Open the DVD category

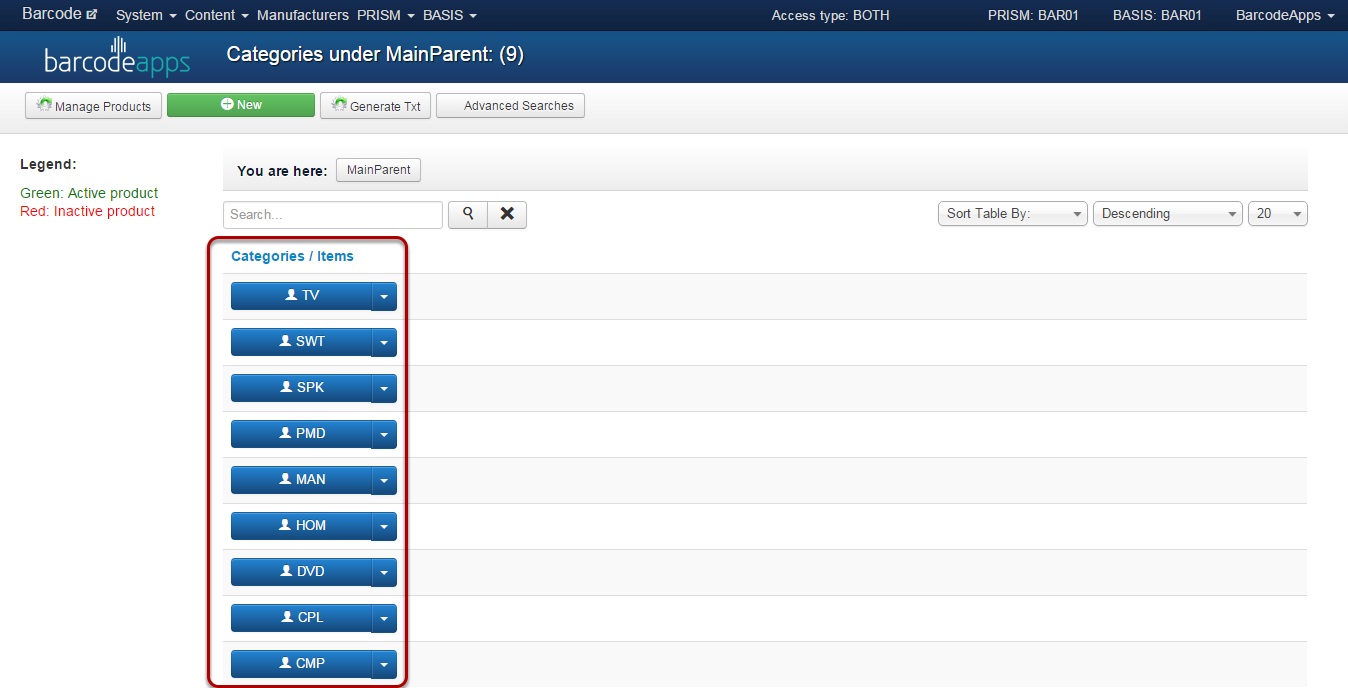click(x=301, y=572)
